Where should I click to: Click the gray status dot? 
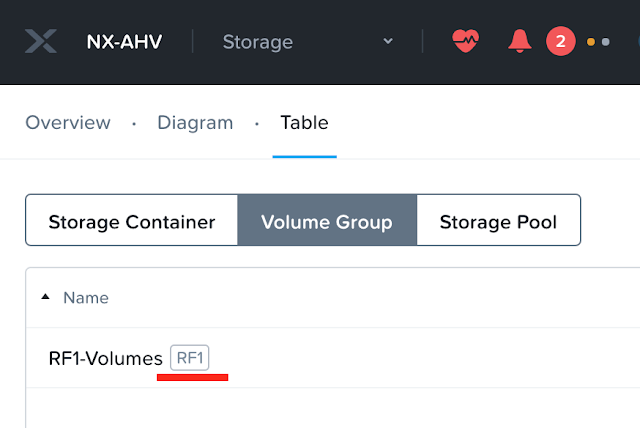(x=605, y=42)
